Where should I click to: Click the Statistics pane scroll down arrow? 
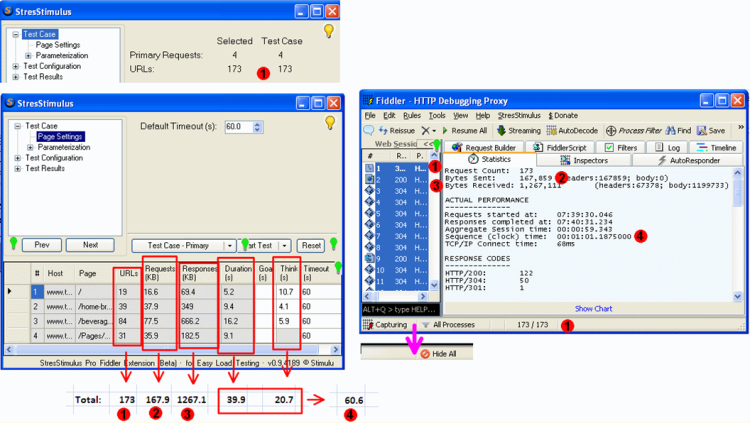pos(737,297)
